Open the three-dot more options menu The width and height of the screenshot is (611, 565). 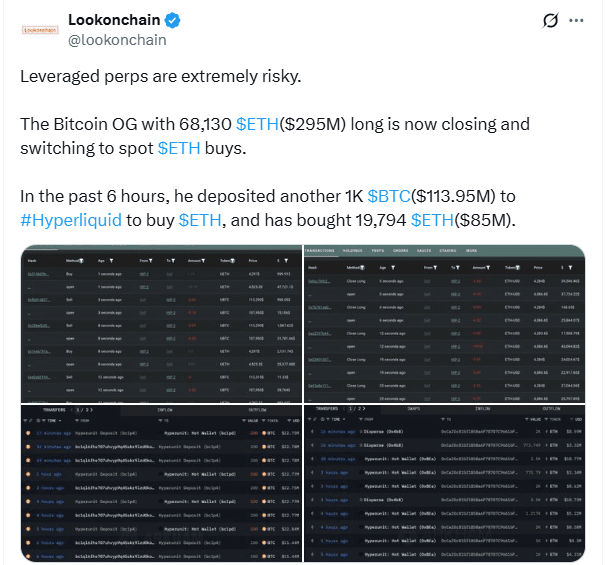coord(576,20)
